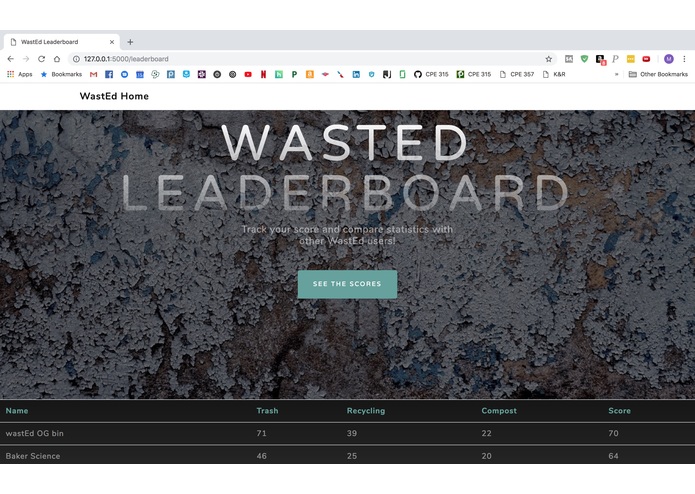Click the address bar showing 127.0.0.1:5000/leaderboard

coord(310,59)
